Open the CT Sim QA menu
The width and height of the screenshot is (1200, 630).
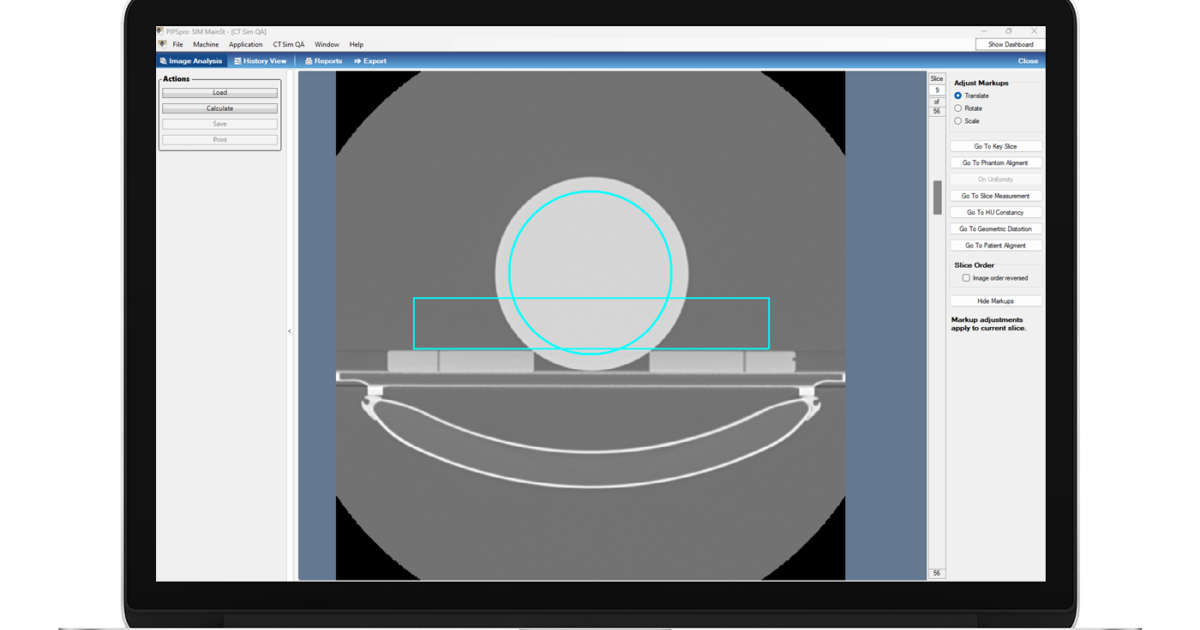point(288,44)
